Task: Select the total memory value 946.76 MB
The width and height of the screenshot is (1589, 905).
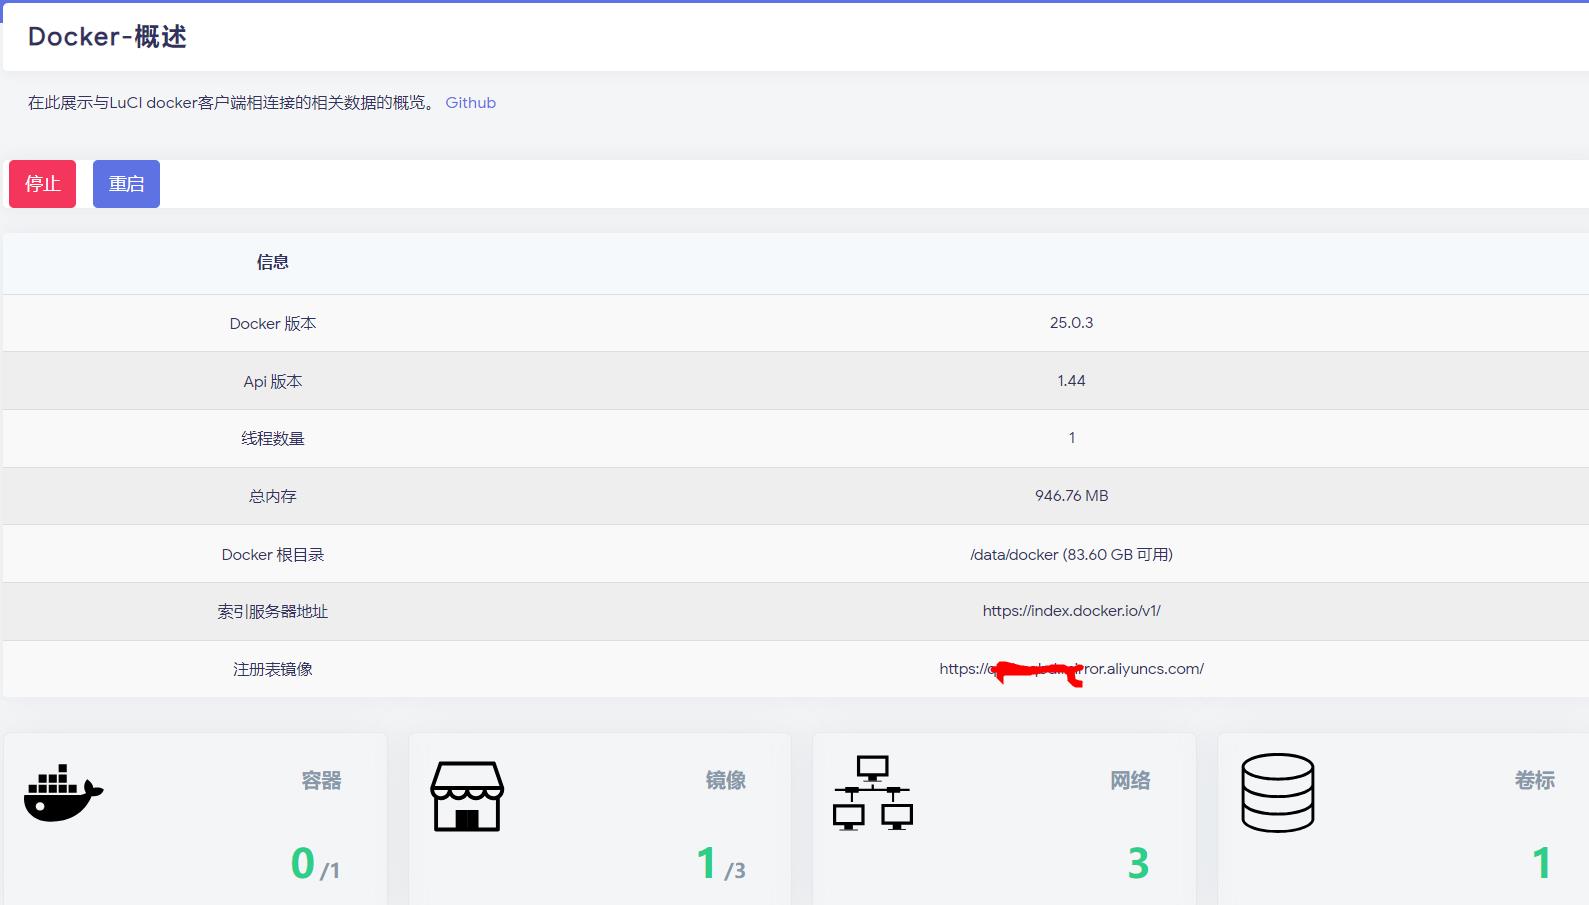Action: pos(1071,496)
